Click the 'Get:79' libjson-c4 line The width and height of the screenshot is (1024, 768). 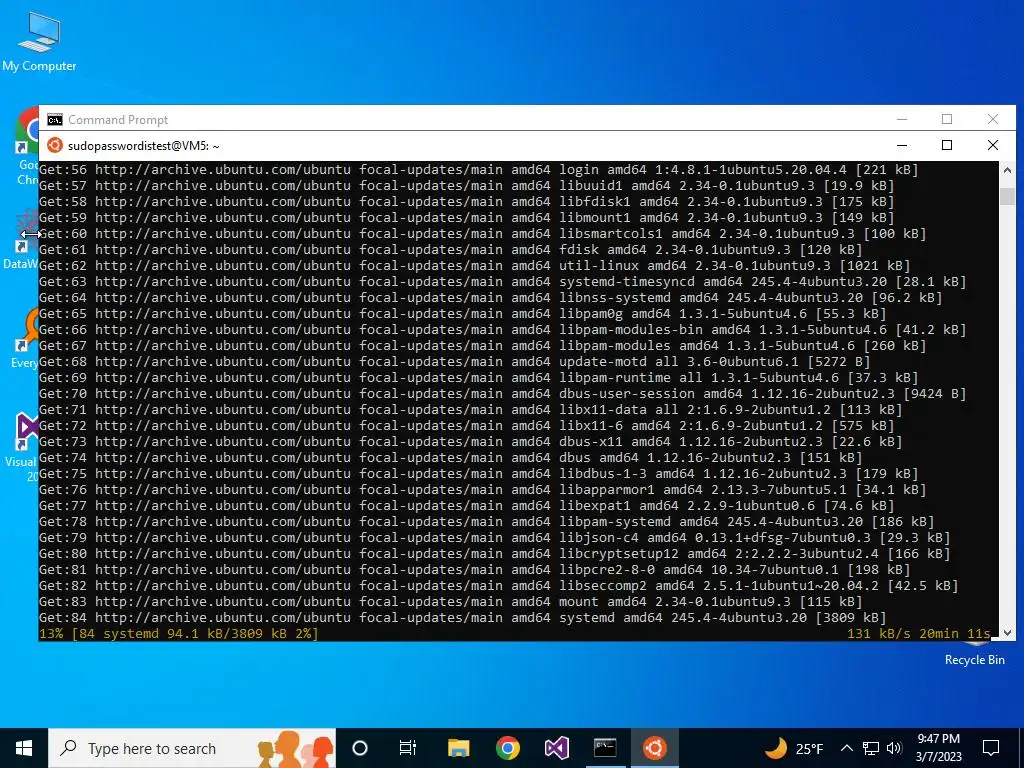494,537
